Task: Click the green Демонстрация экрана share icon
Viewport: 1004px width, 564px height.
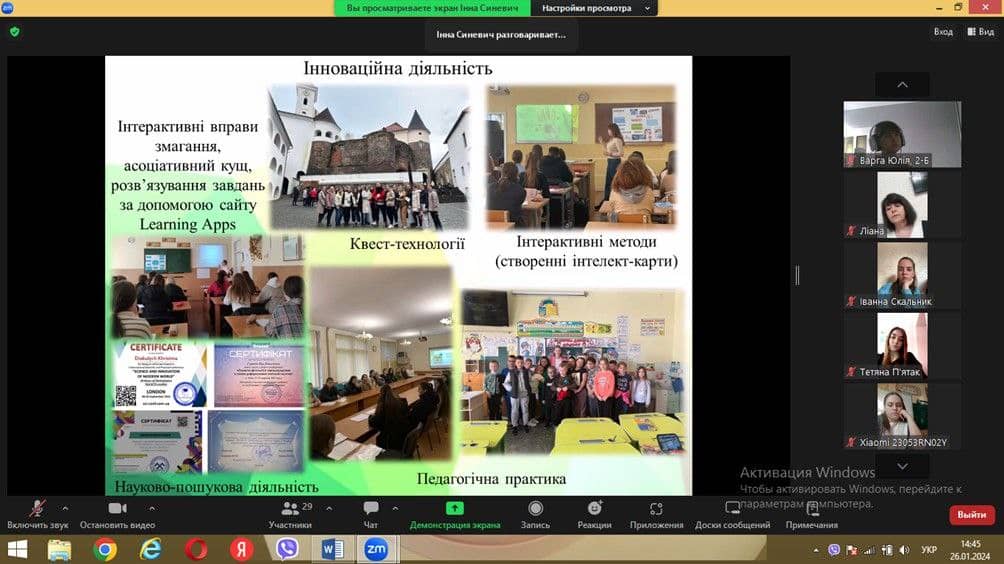Action: point(455,509)
